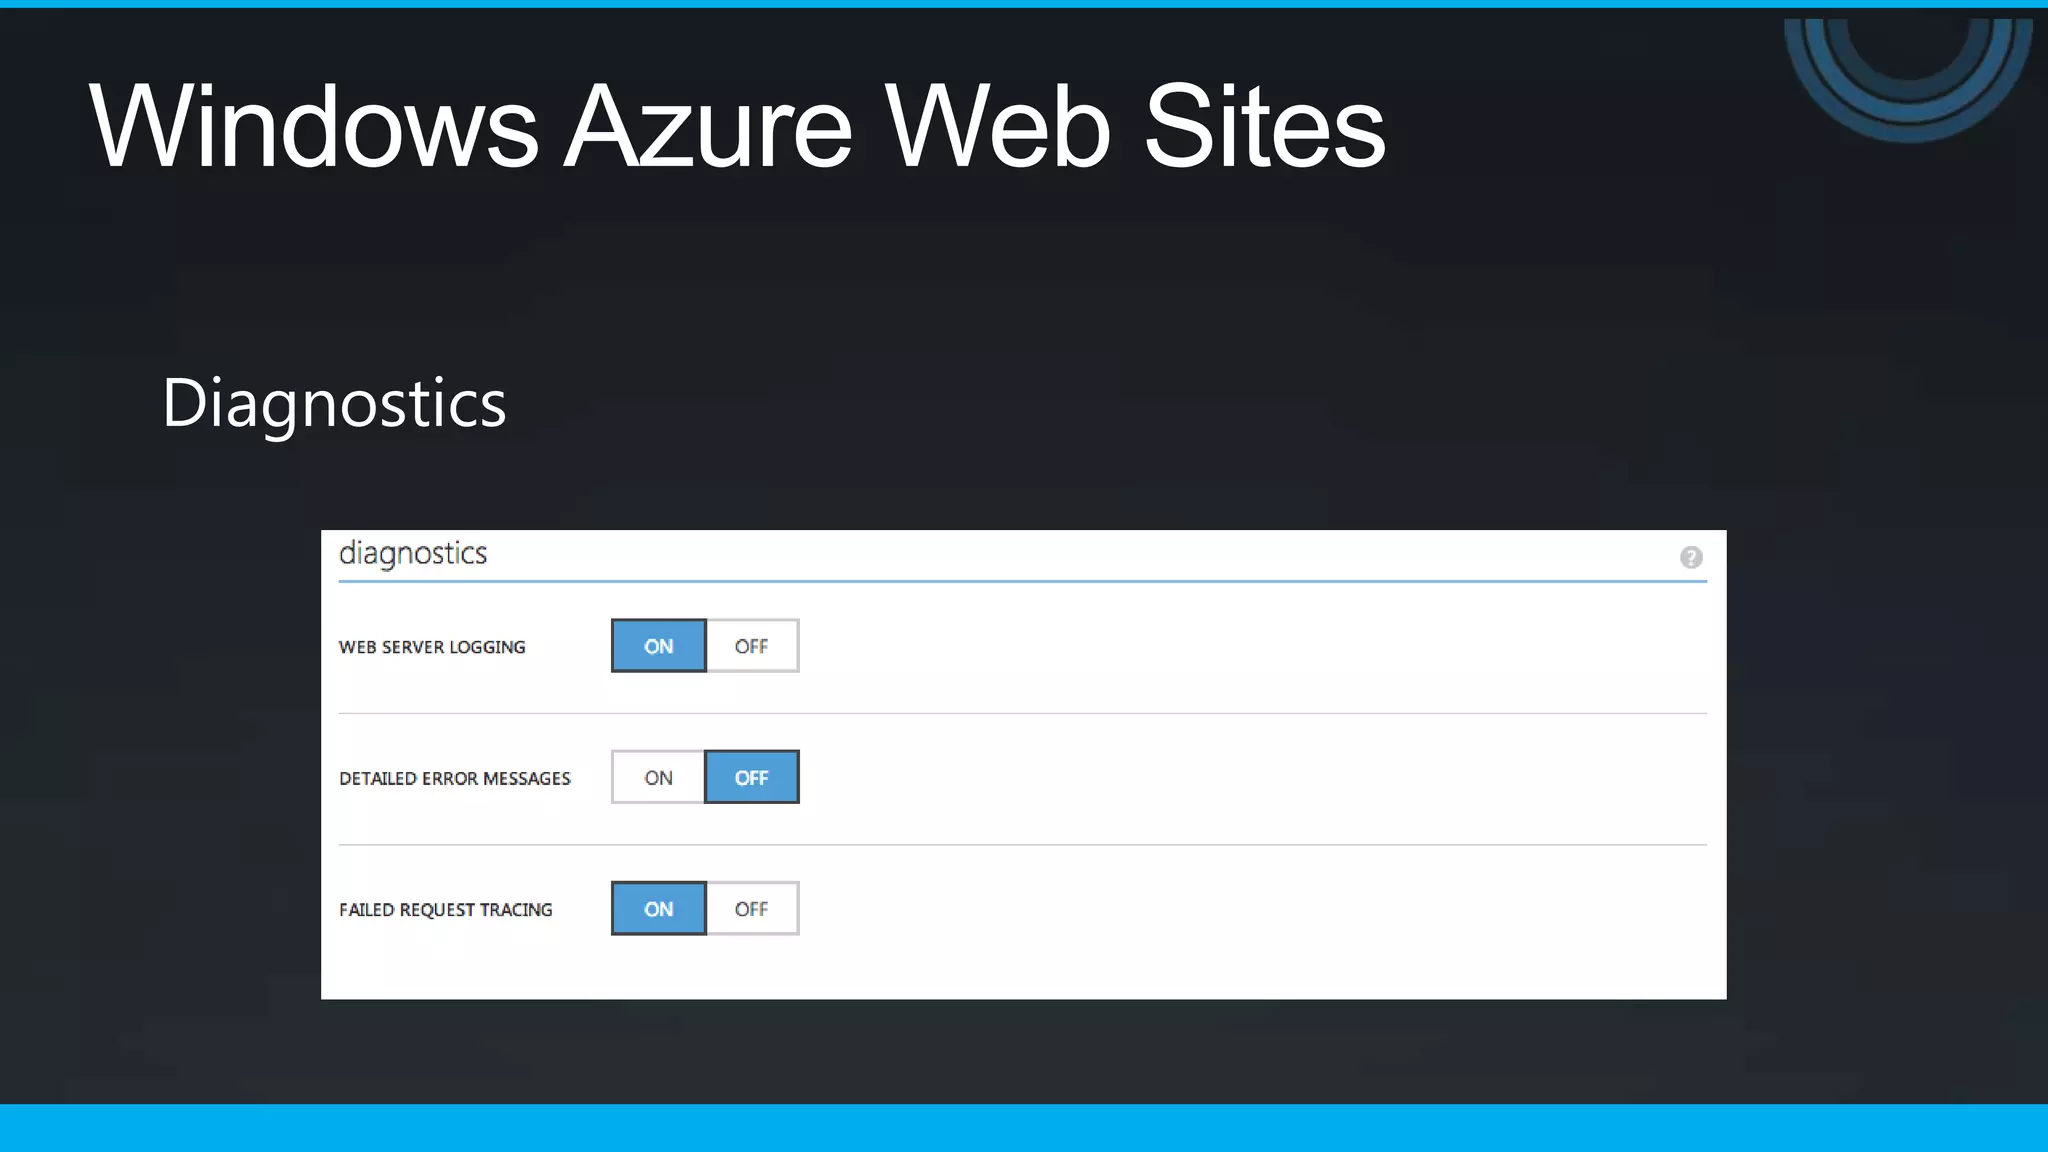The width and height of the screenshot is (2048, 1152).
Task: Click the 'Diagnostics' slide subtitle
Action: pos(334,404)
